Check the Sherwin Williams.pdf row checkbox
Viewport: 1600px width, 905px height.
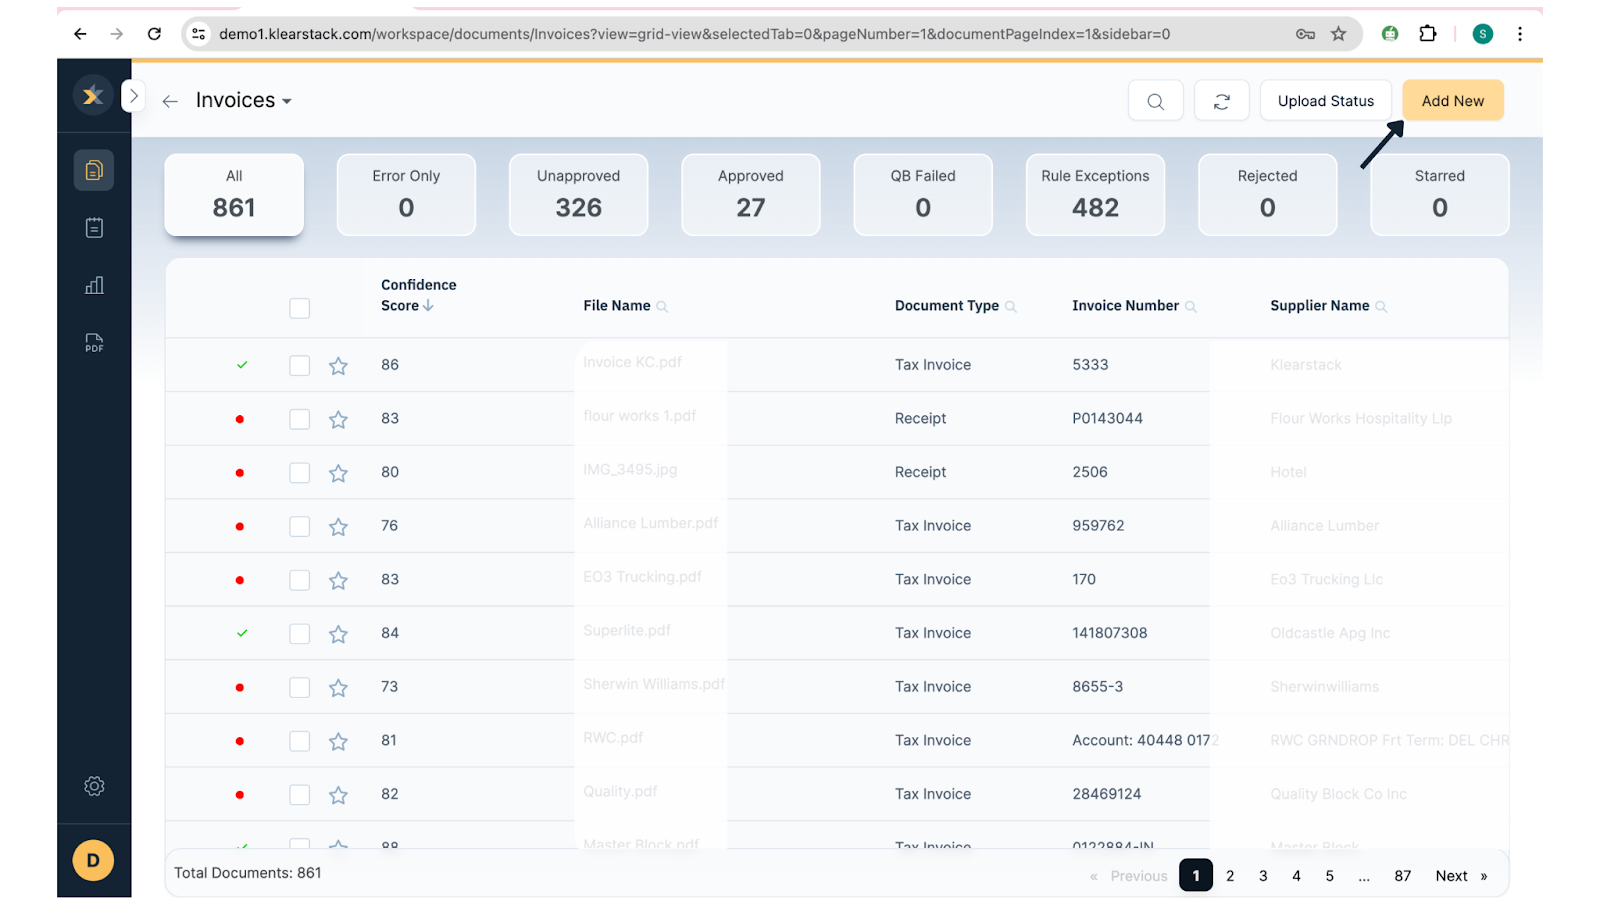299,688
